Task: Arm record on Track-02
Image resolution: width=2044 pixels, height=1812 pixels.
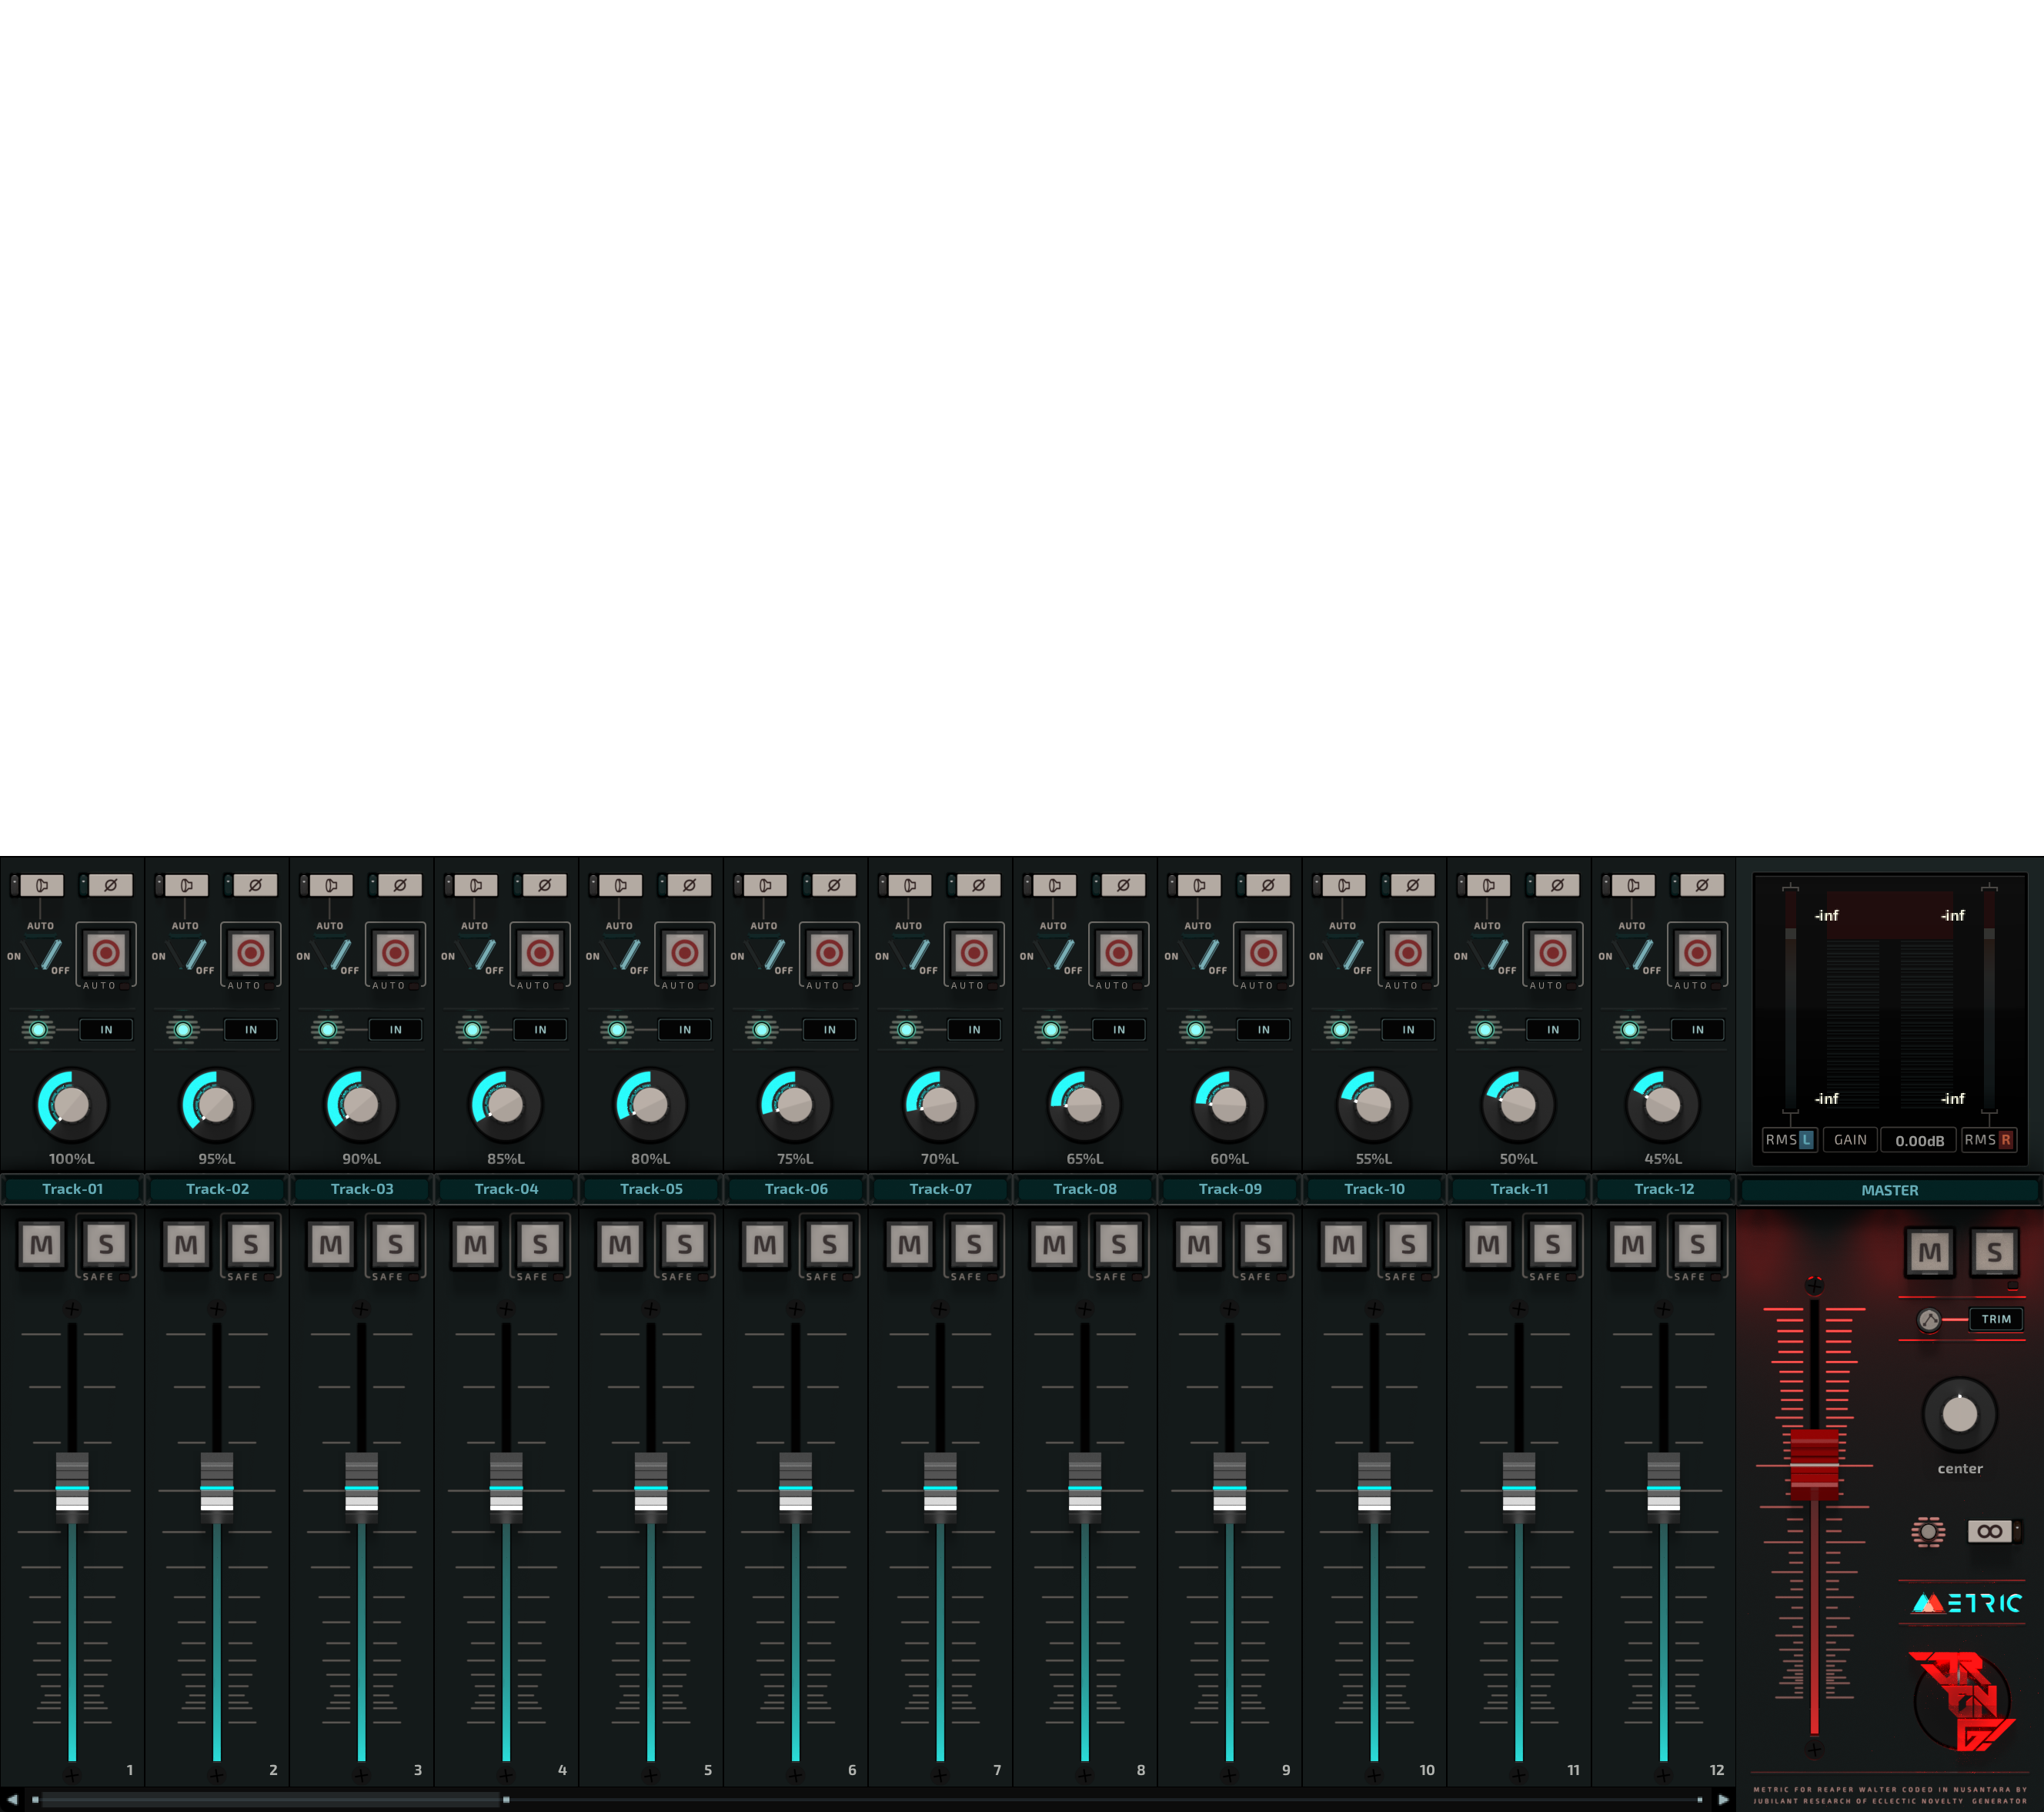Action: 251,953
